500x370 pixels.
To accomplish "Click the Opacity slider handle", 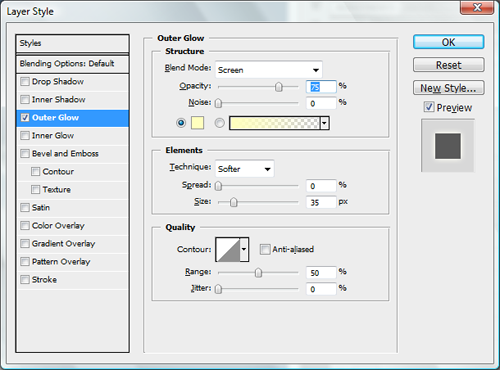I will [x=279, y=87].
